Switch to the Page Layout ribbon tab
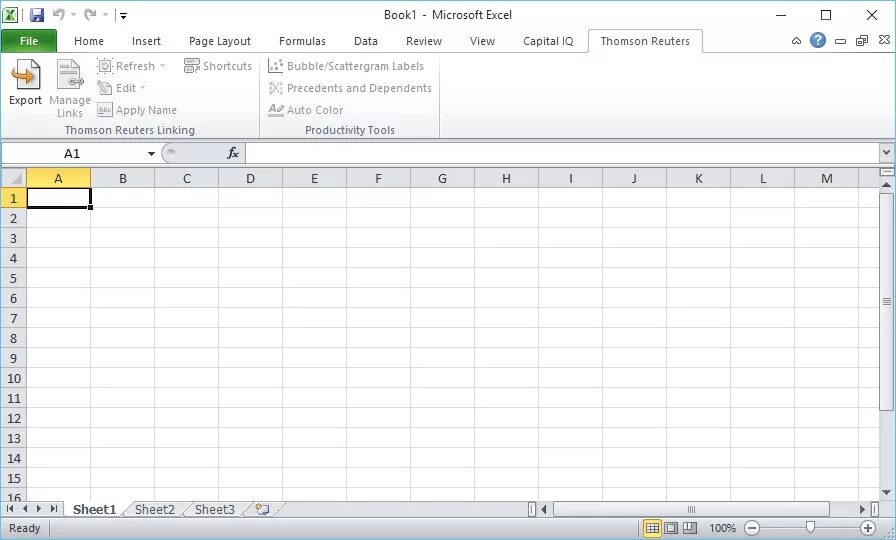This screenshot has height=540, width=896. click(x=220, y=41)
